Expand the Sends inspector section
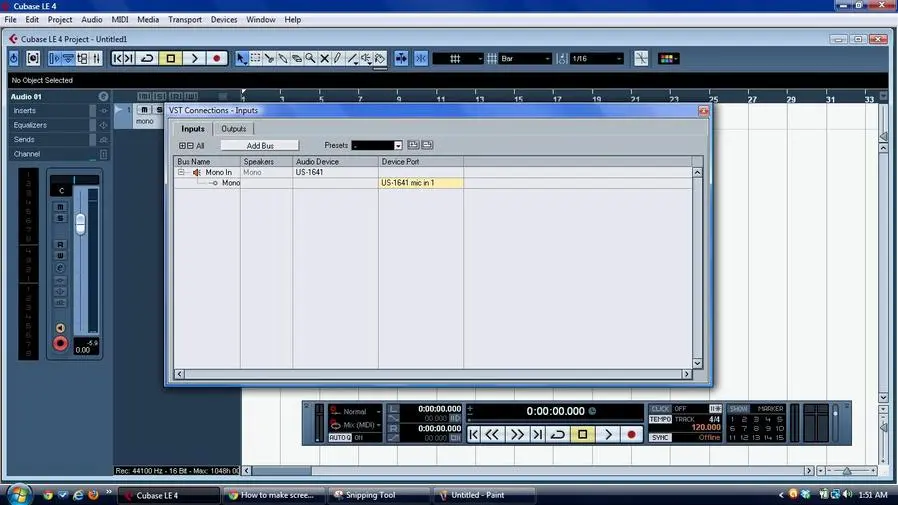Viewport: 898px width, 505px height. 24,140
